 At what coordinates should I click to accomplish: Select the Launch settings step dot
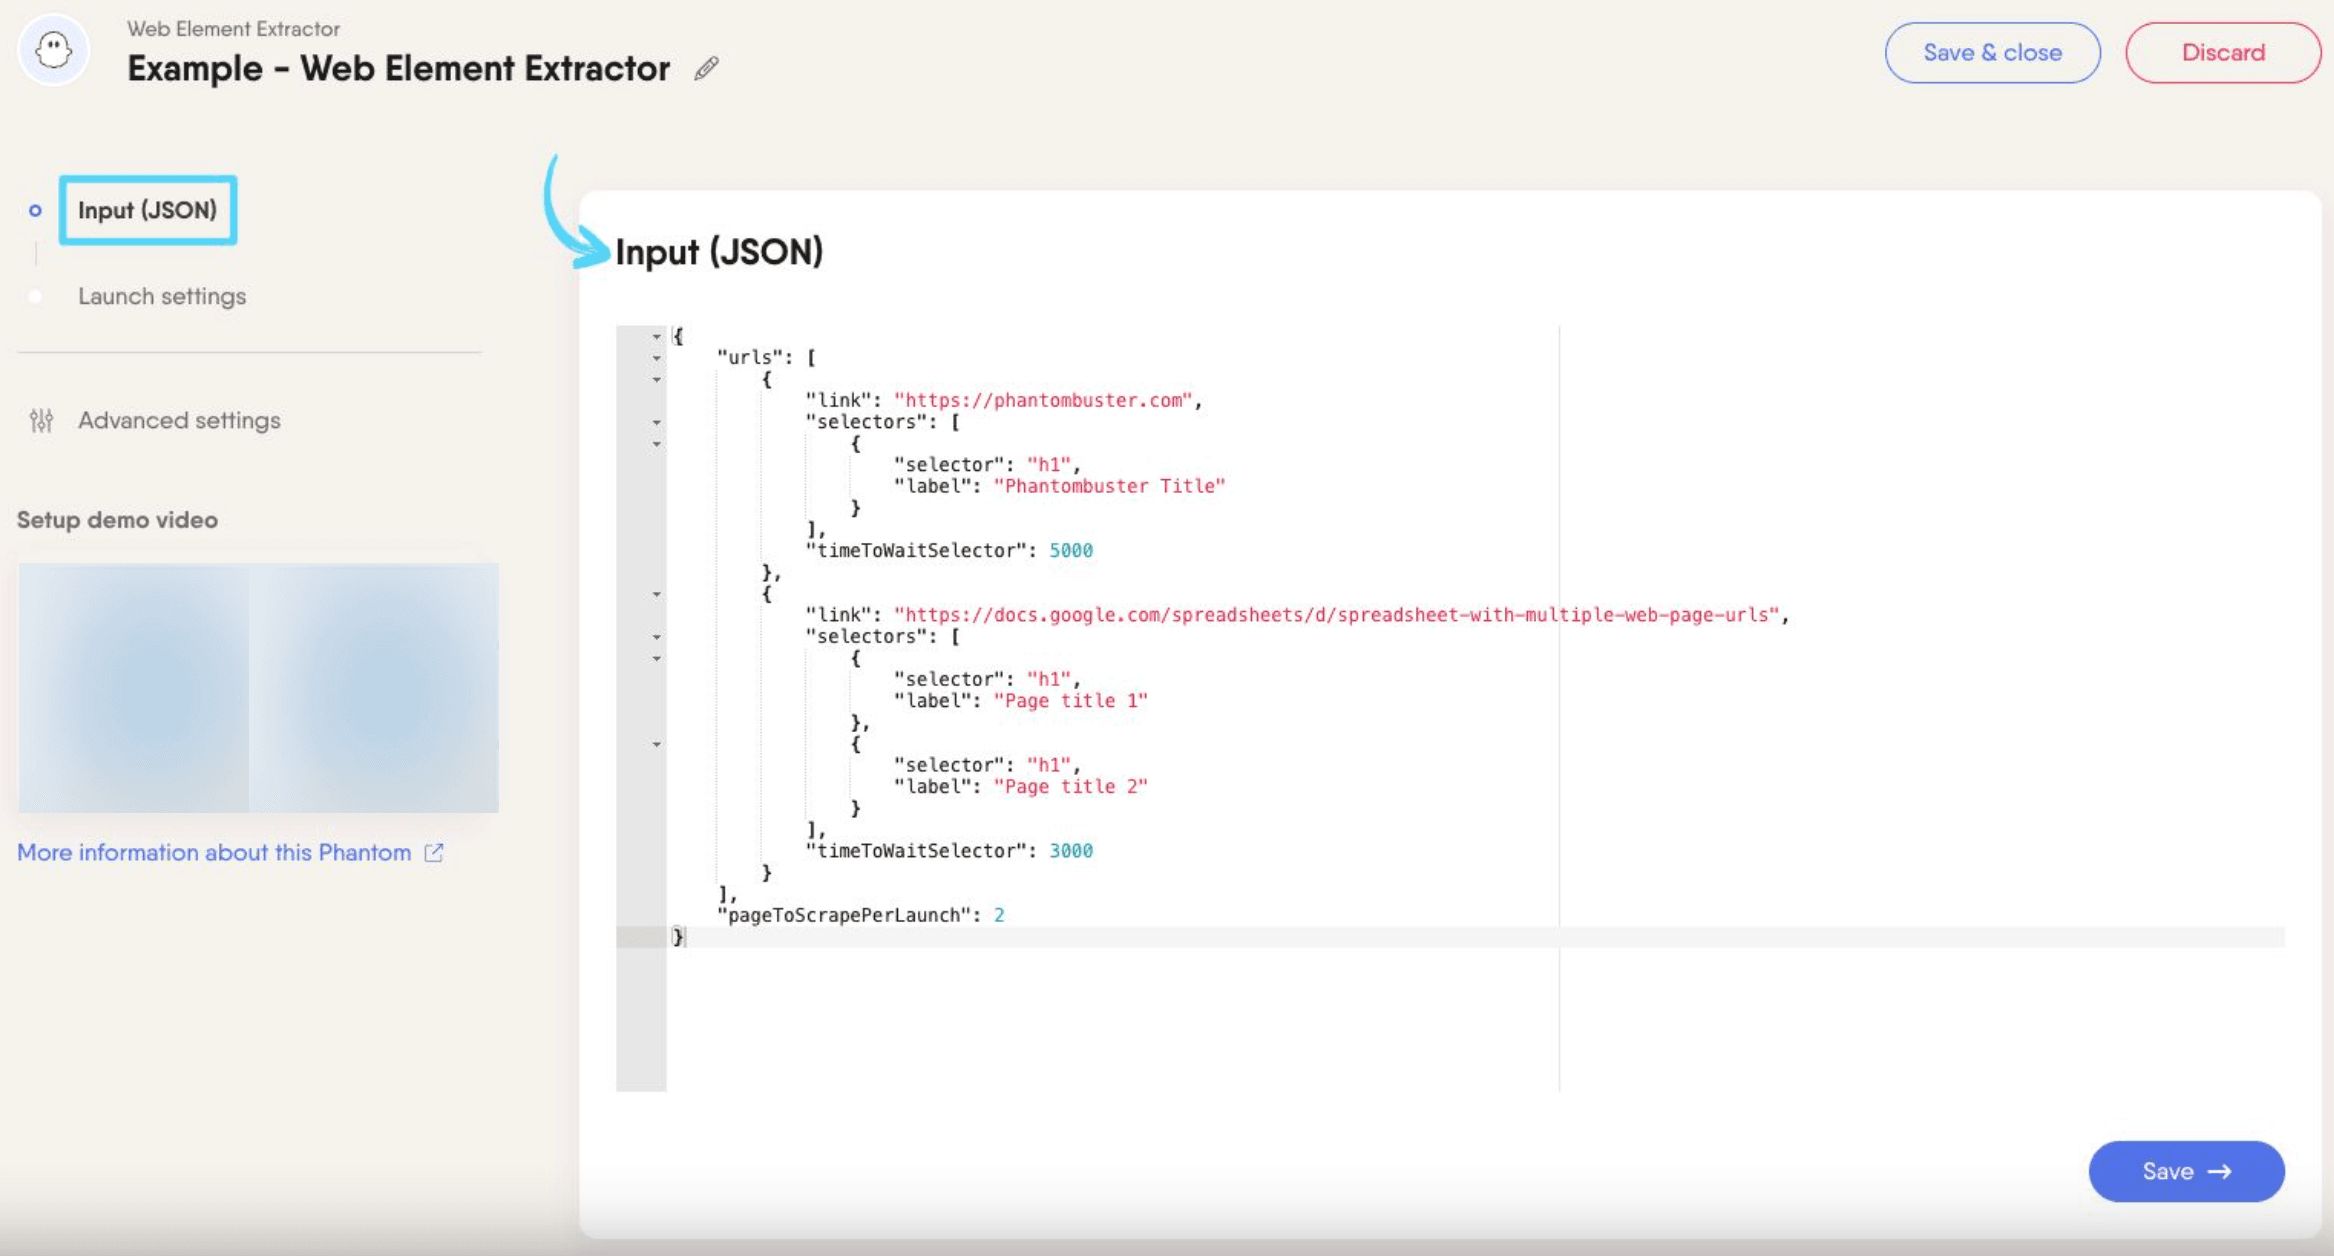(x=35, y=296)
